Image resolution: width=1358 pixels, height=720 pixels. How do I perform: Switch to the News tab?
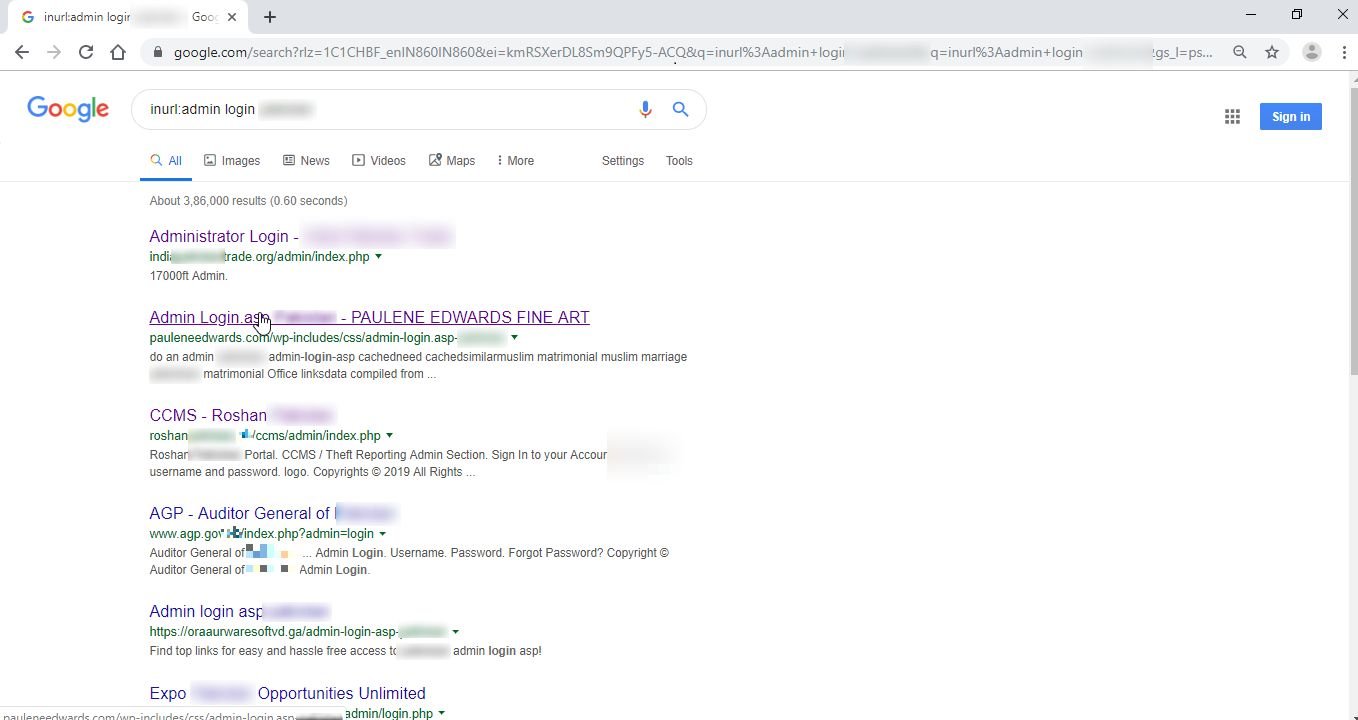pyautogui.click(x=306, y=161)
